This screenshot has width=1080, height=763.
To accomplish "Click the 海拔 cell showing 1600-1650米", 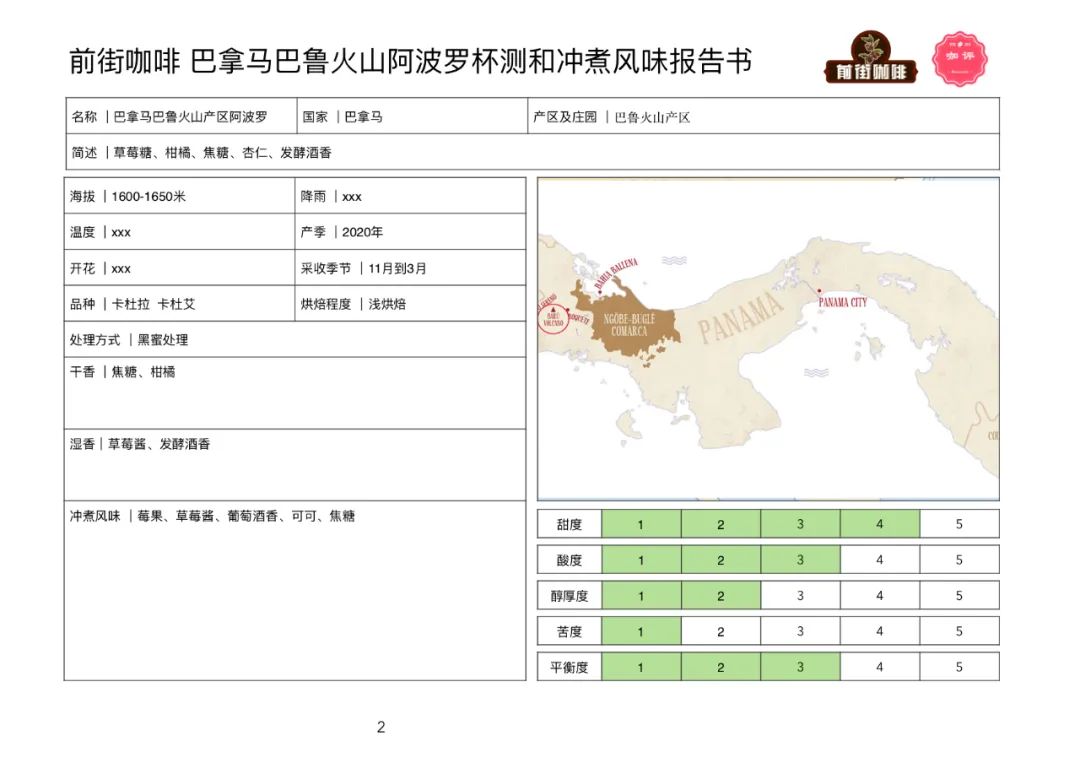I will [180, 196].
